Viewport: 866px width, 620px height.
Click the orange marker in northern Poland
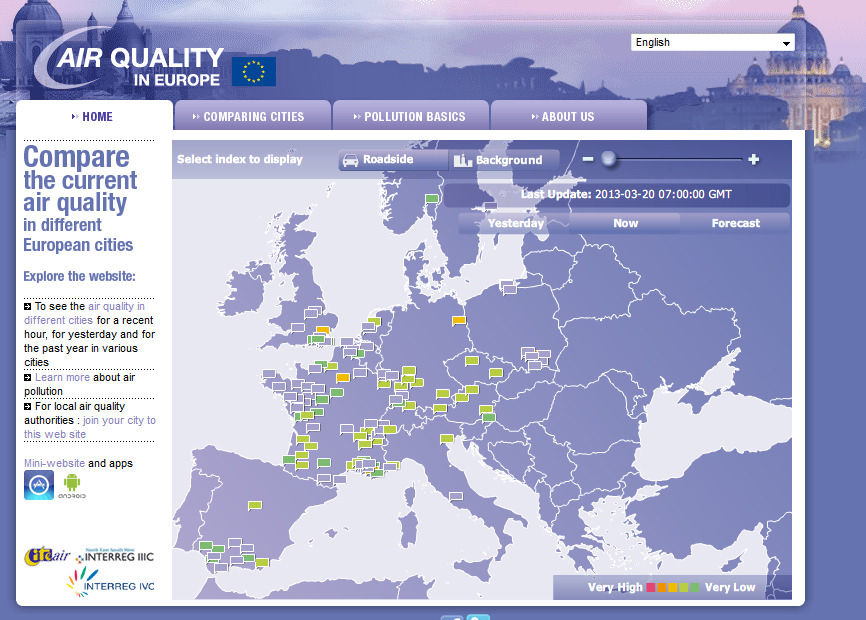[459, 321]
